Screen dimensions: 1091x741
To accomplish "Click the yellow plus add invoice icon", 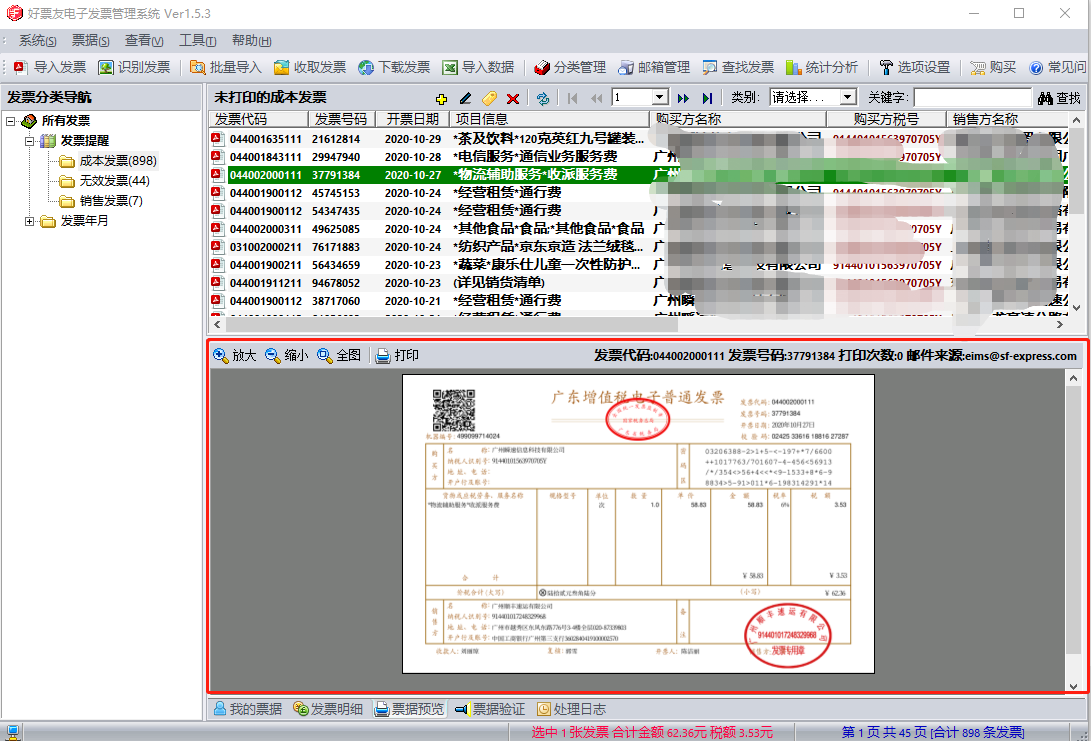I will (442, 98).
